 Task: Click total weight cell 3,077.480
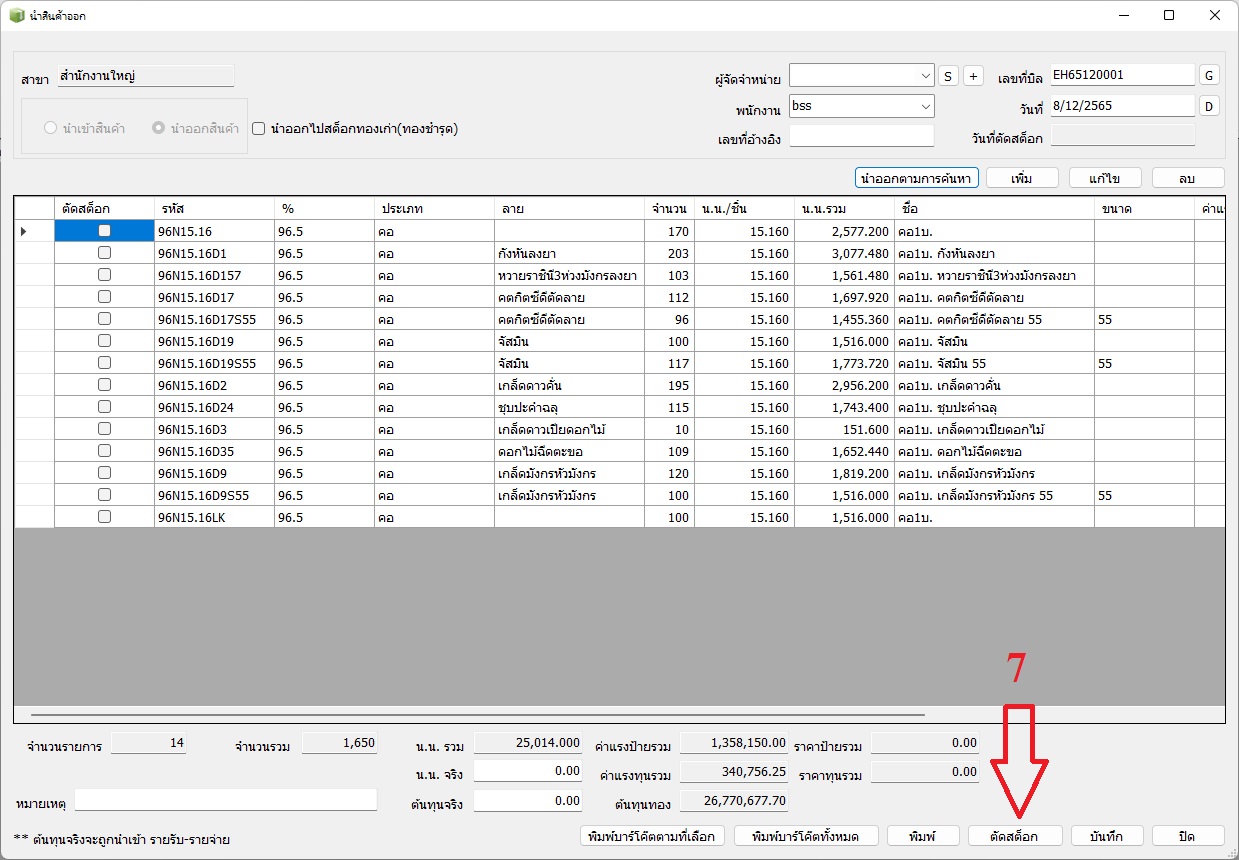(844, 253)
